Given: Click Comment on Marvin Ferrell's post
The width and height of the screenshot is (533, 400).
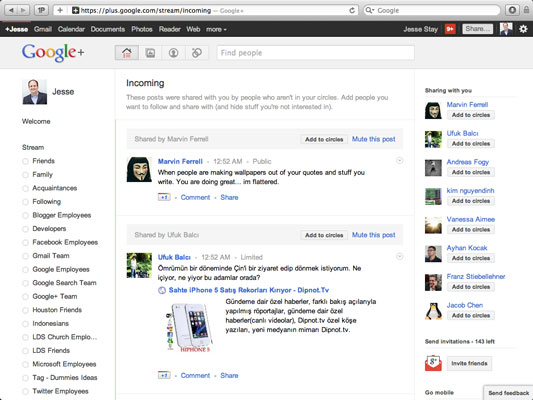Looking at the screenshot, I should point(195,197).
